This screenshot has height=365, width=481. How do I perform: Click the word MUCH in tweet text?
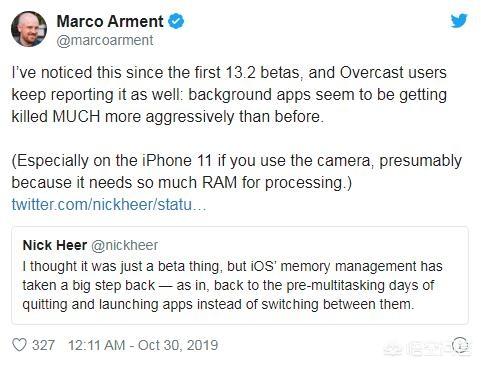[76, 117]
